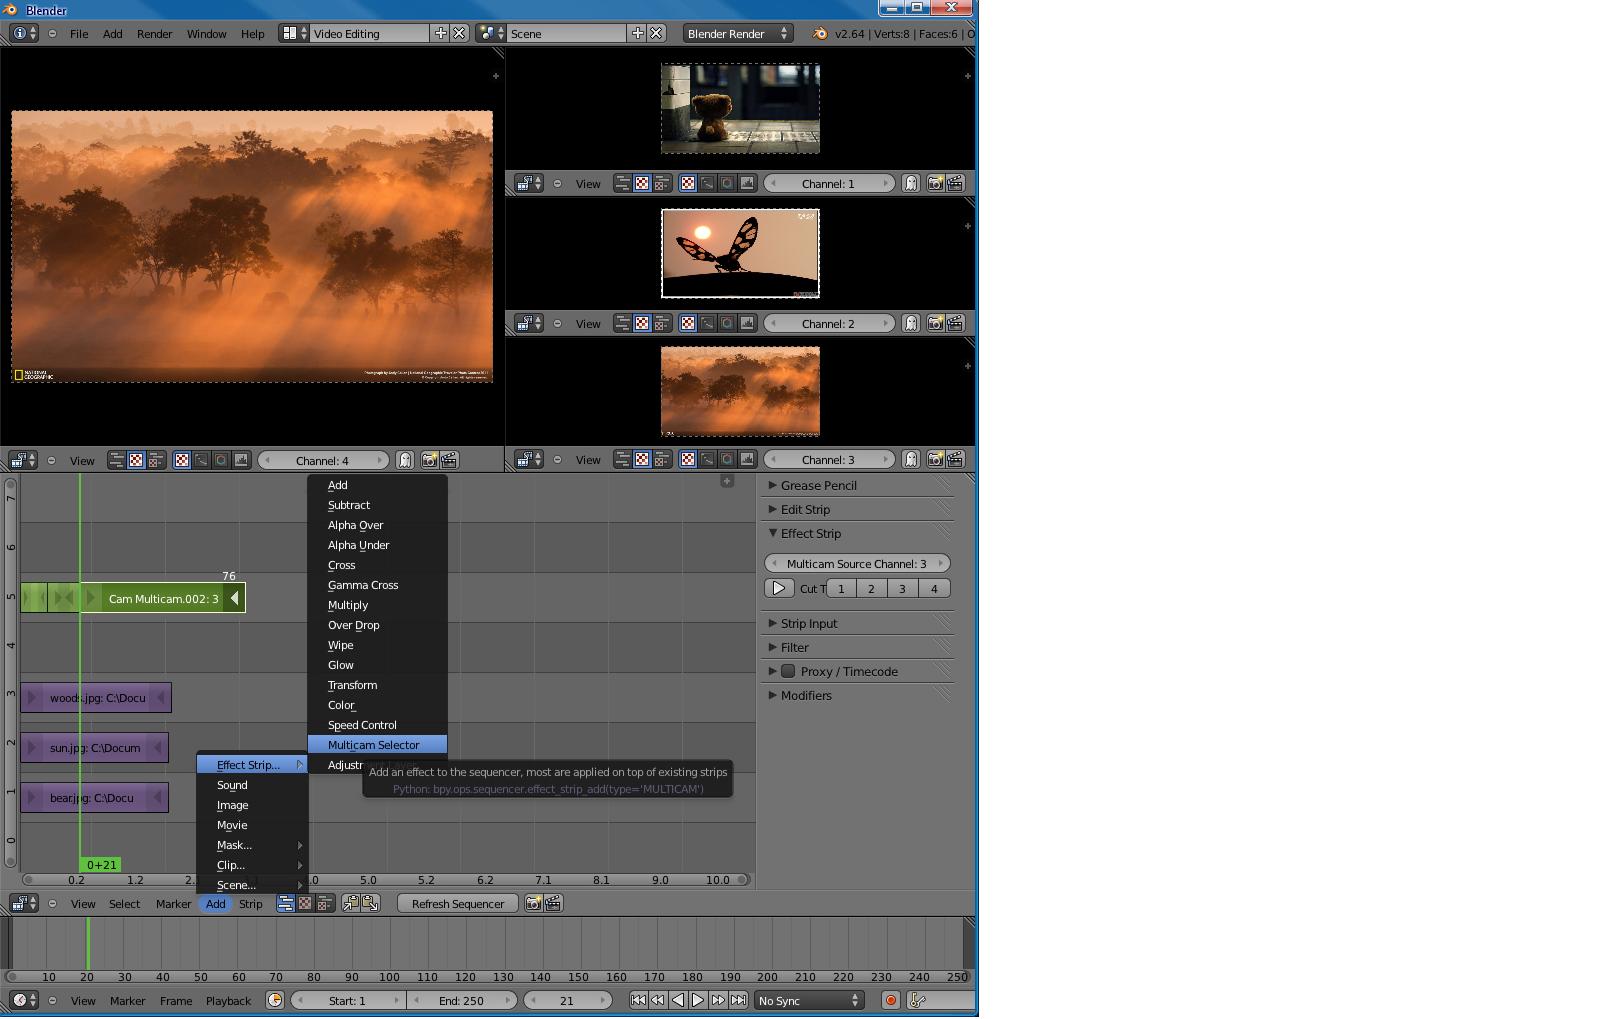Screen dimensions: 1606x1019
Task: Open info editor type icon in top bar
Action: 24,33
